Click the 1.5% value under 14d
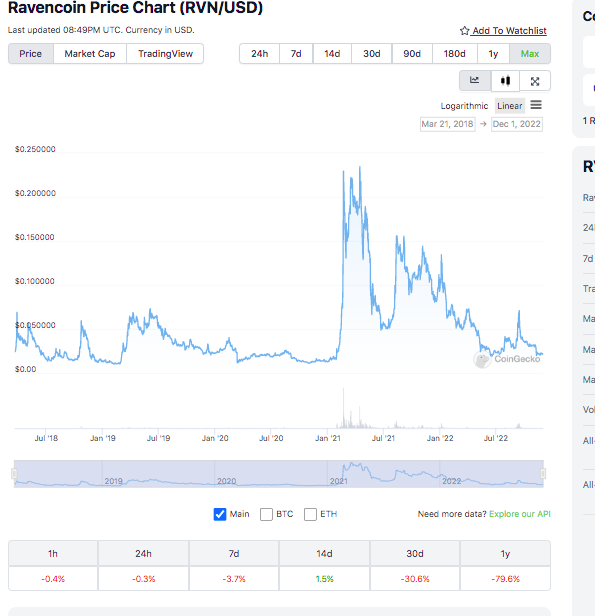Viewport: 595px width, 616px height. [324, 579]
